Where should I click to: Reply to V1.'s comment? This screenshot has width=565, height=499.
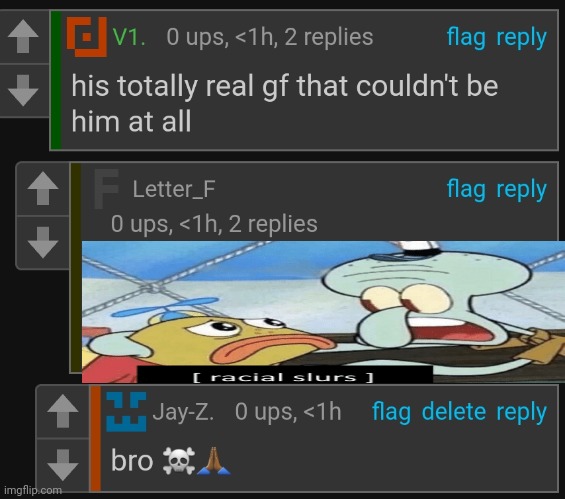pyautogui.click(x=521, y=37)
